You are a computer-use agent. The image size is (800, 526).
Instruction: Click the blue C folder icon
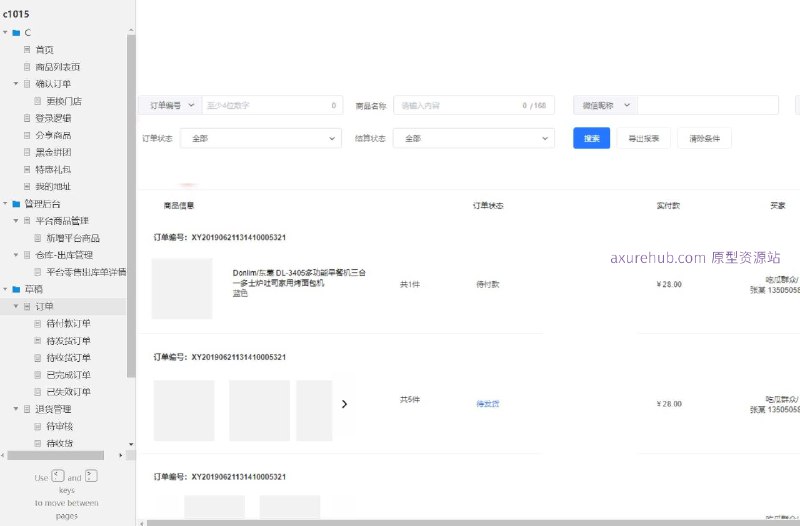[16, 33]
